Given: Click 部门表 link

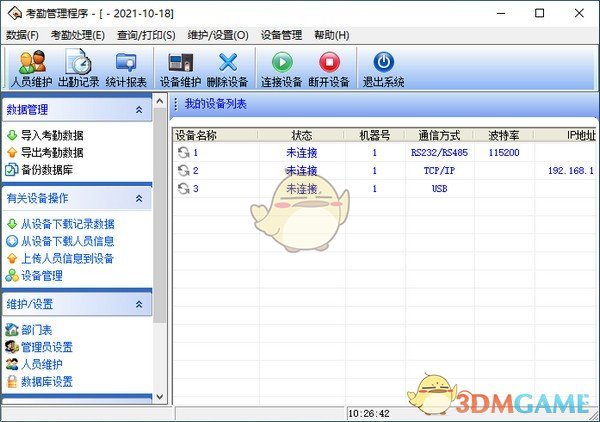Looking at the screenshot, I should (x=36, y=330).
